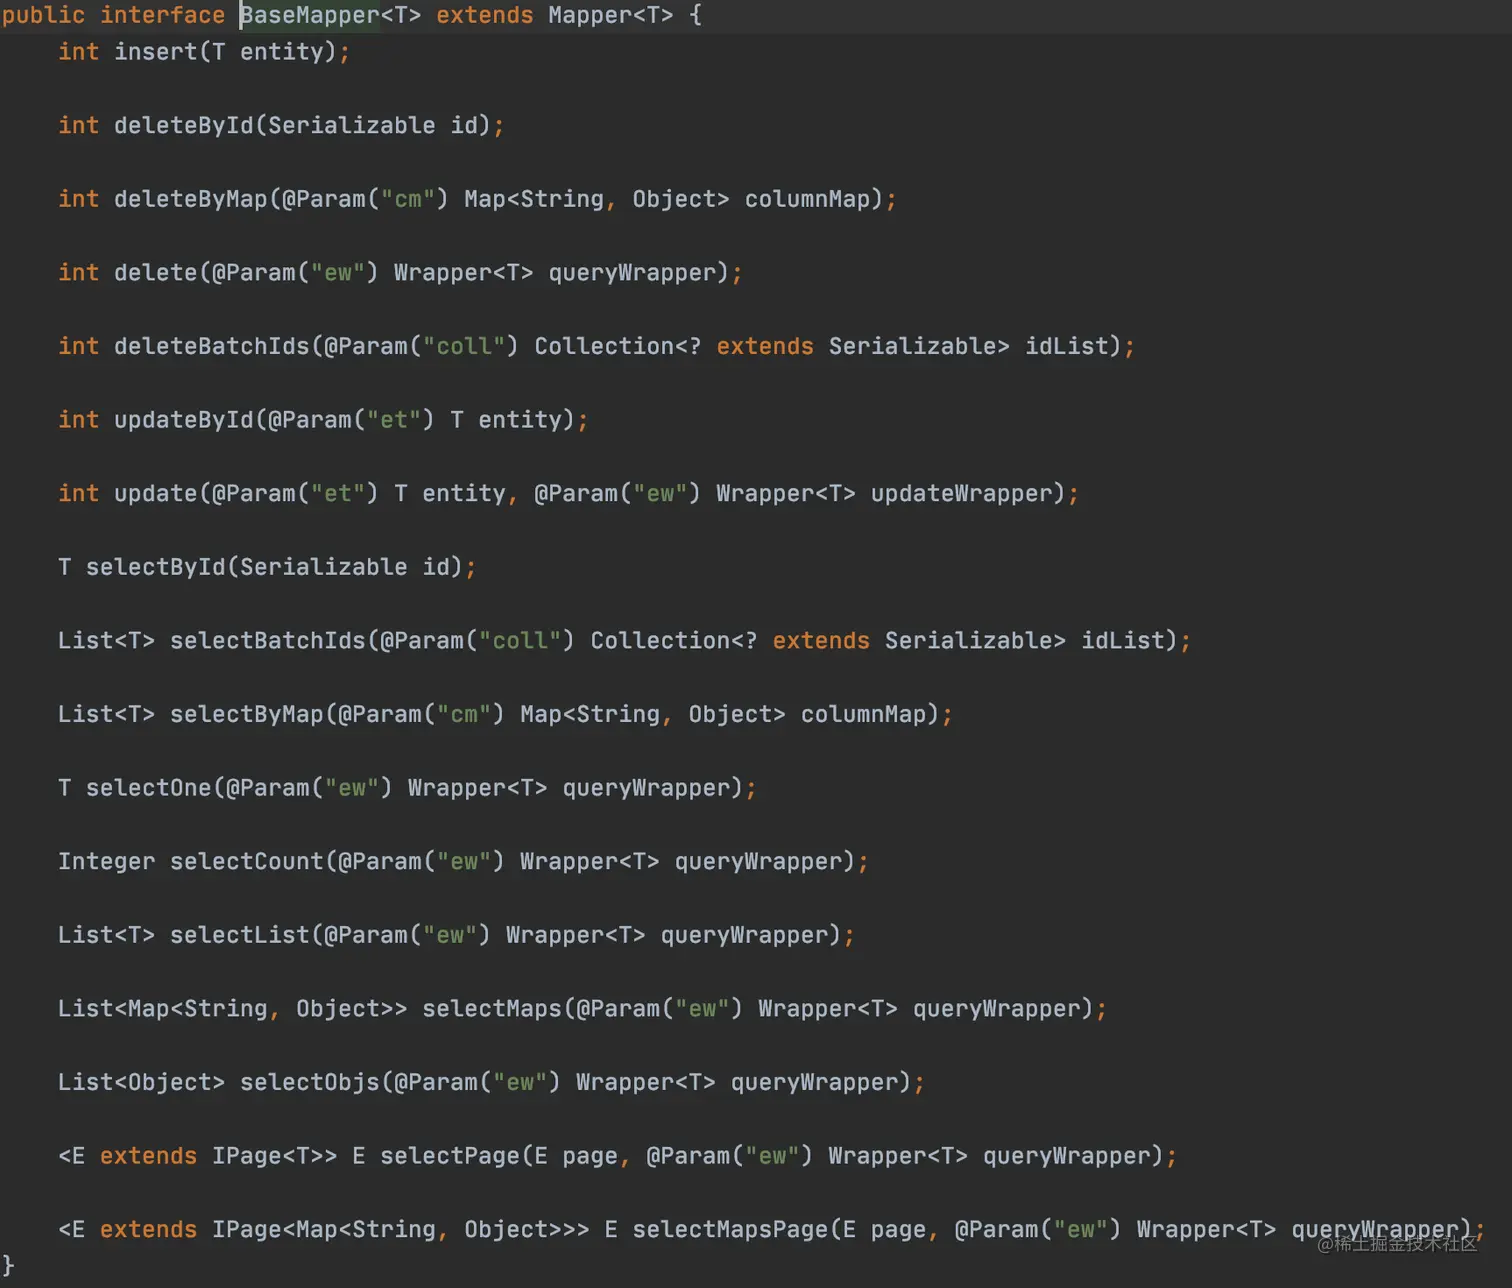Click the "coll" string in selectBatchIds

(x=520, y=640)
